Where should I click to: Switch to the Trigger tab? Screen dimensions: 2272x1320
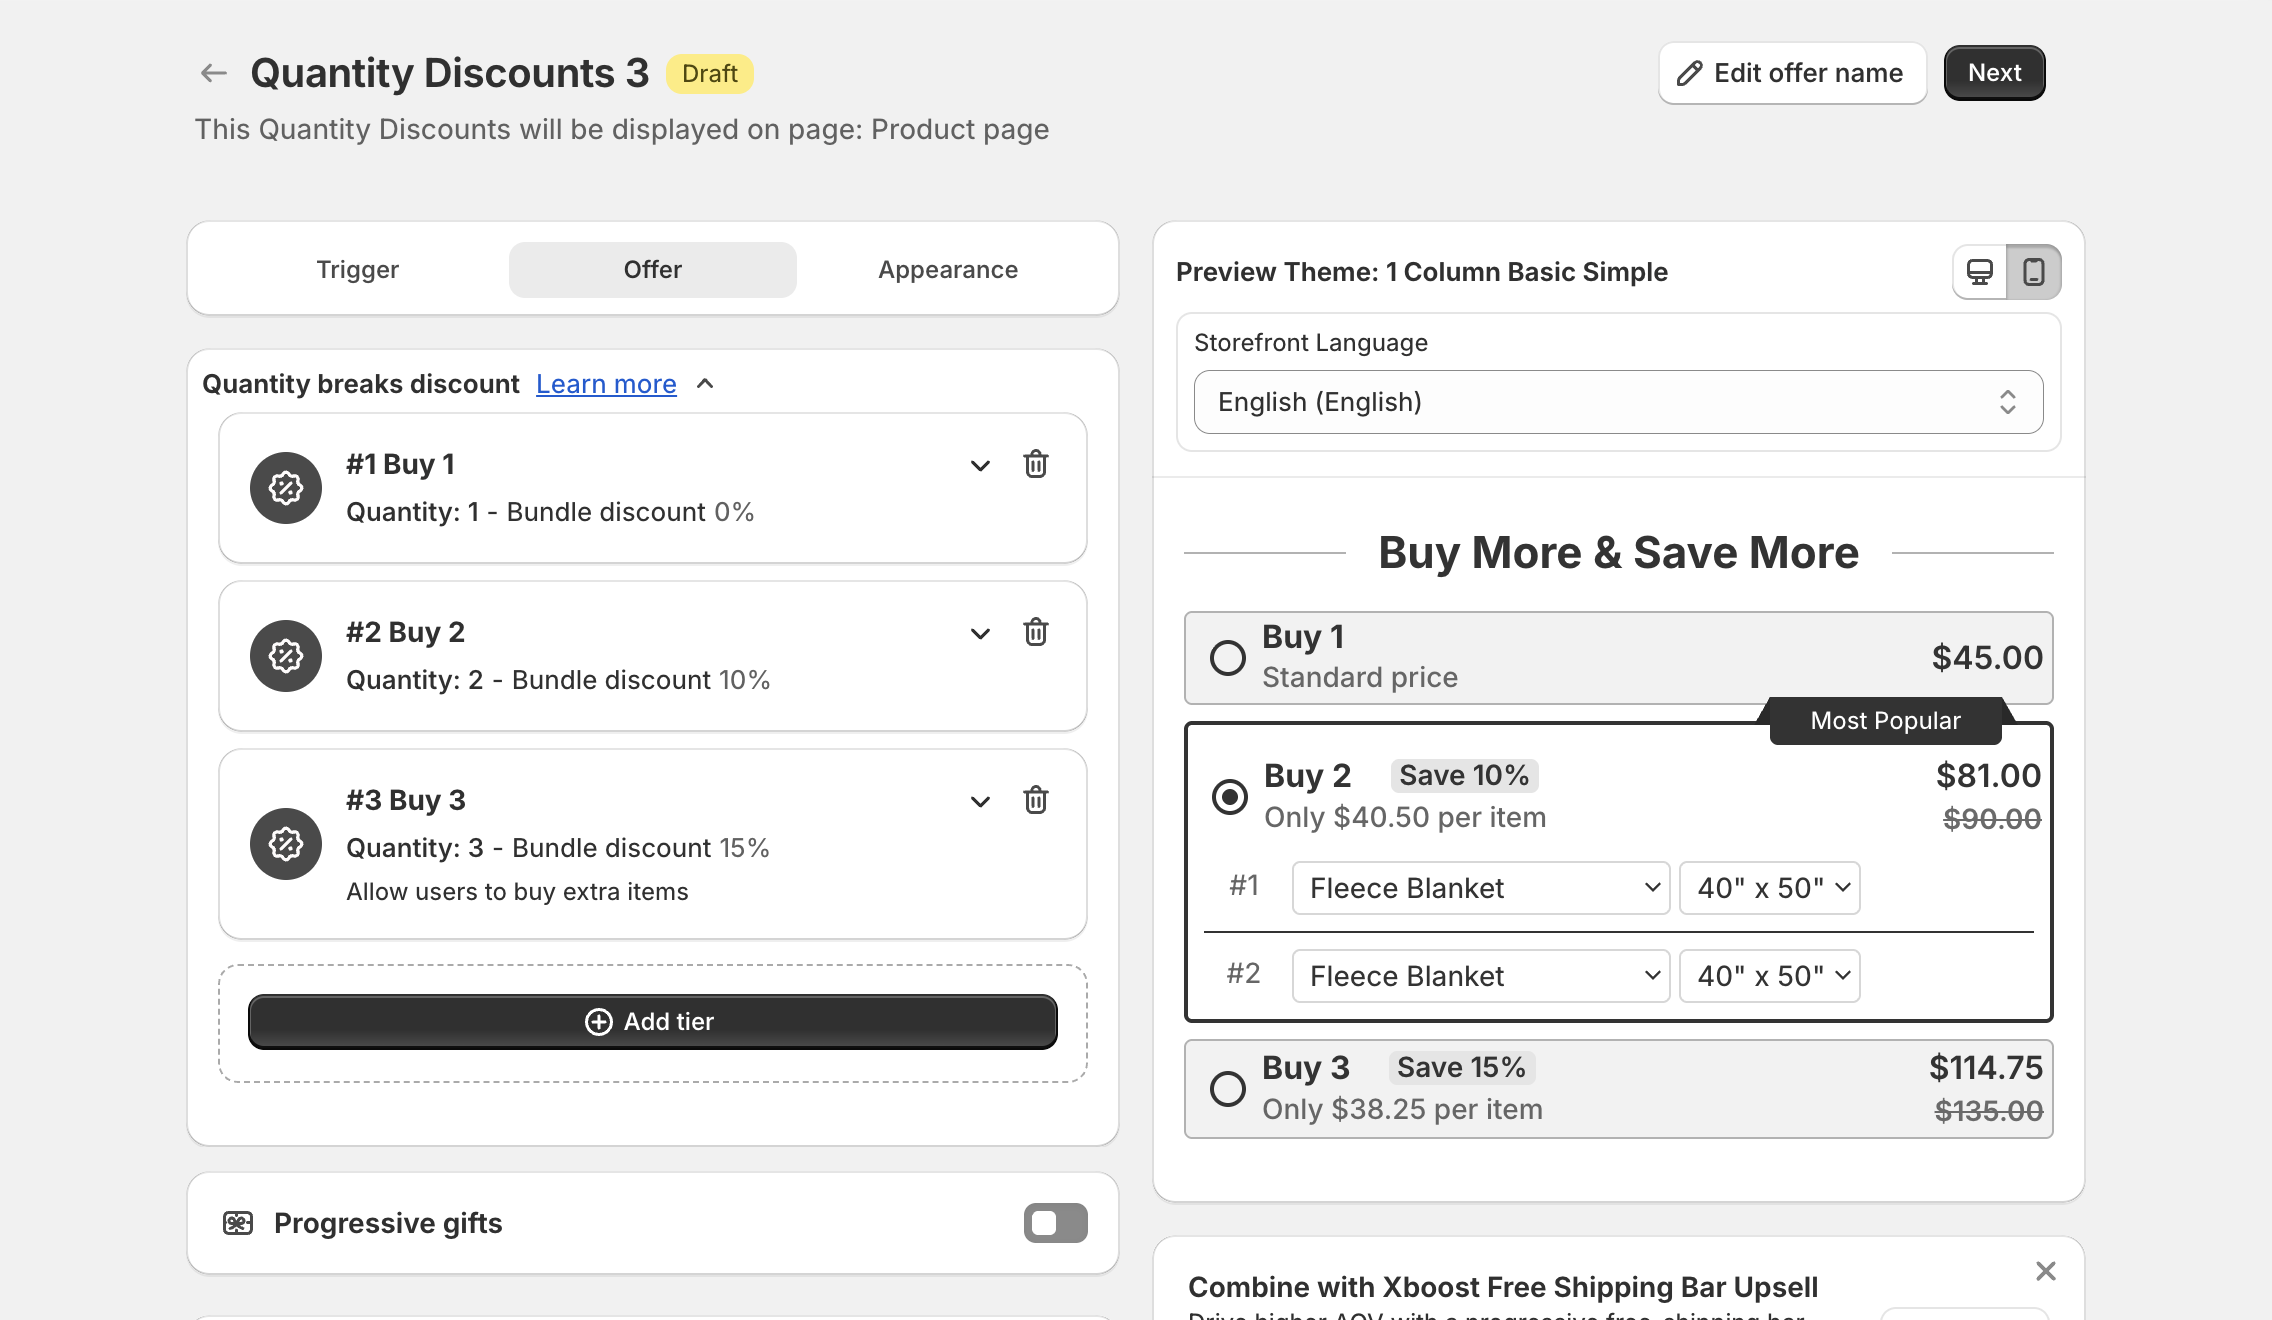pos(358,270)
